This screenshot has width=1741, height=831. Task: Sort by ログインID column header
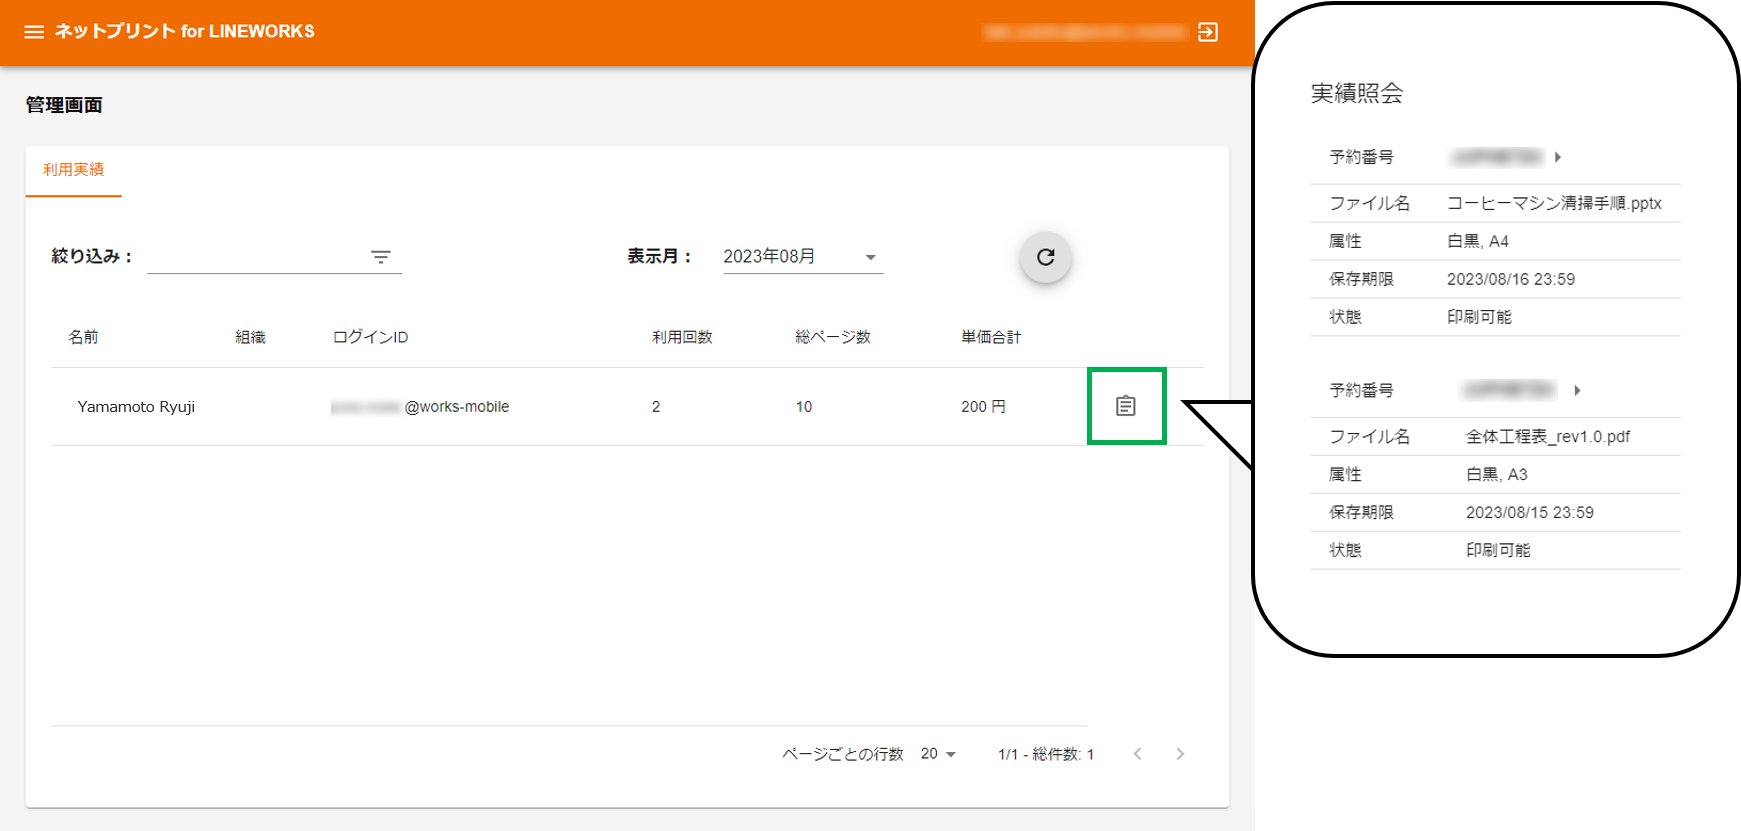370,337
